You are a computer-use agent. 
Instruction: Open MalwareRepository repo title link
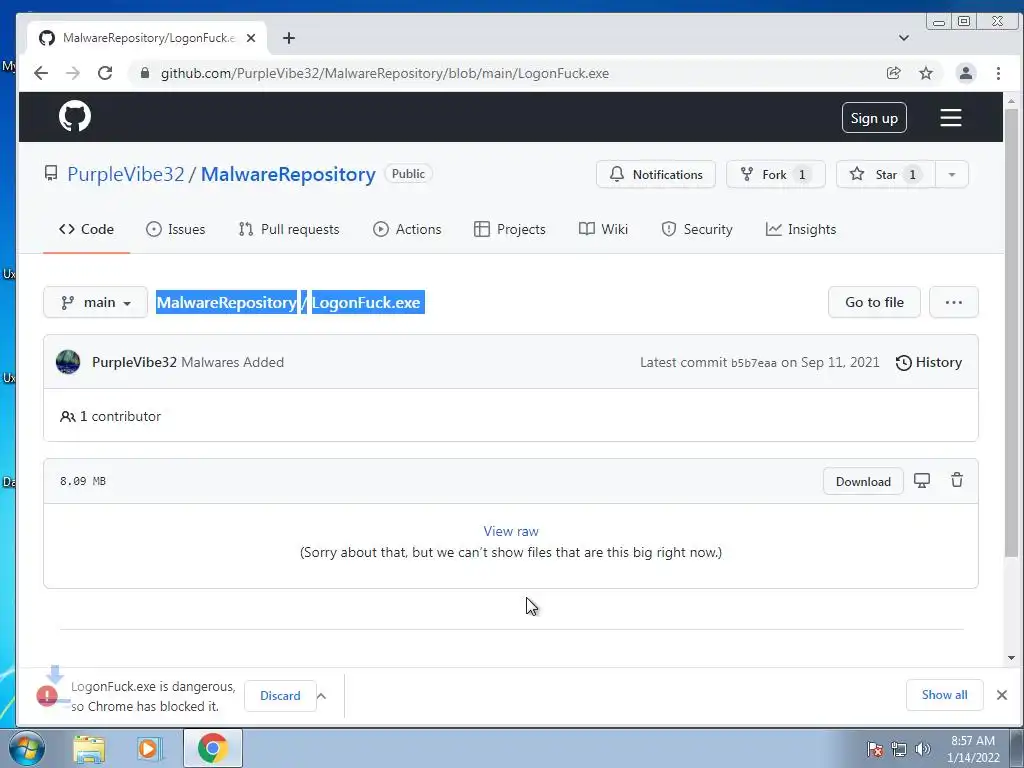(x=288, y=174)
